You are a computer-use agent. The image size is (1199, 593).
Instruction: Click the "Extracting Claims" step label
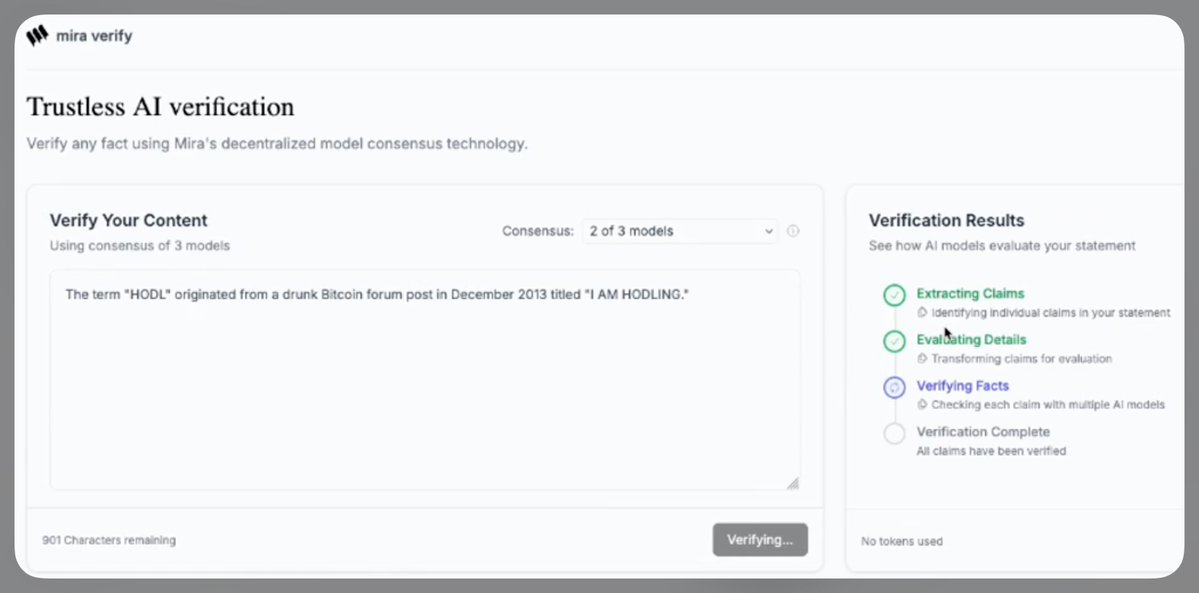coord(970,293)
